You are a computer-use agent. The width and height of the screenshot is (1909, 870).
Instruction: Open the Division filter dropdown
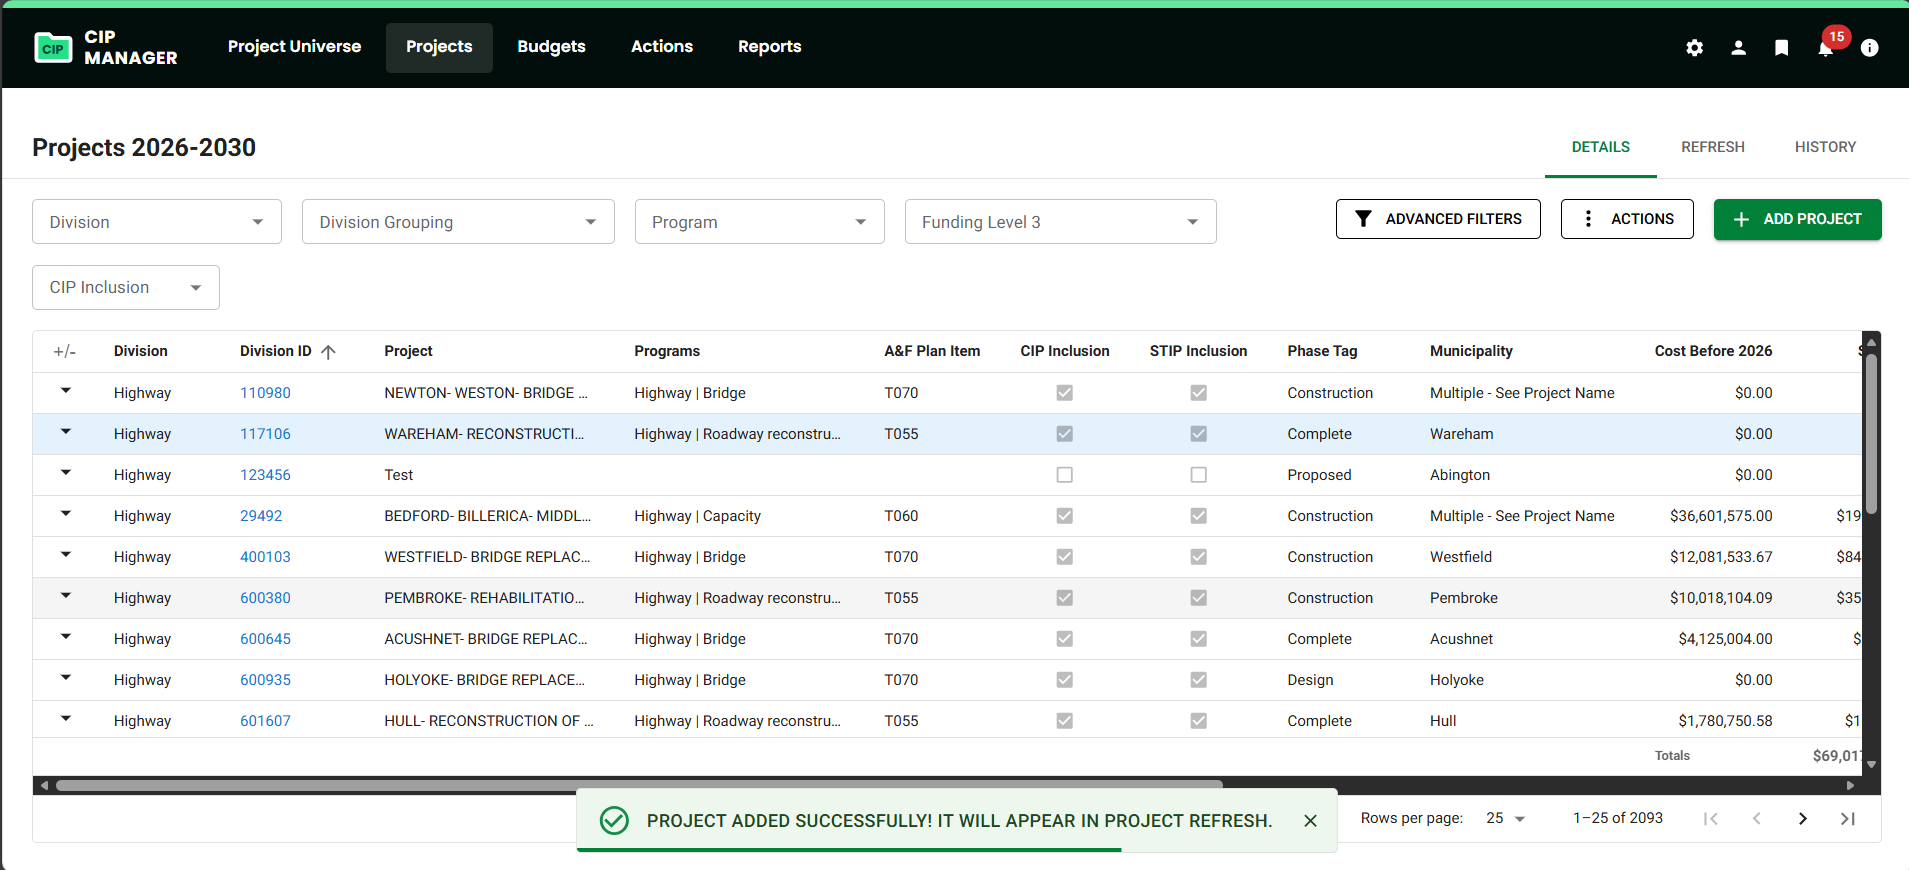[x=157, y=222]
